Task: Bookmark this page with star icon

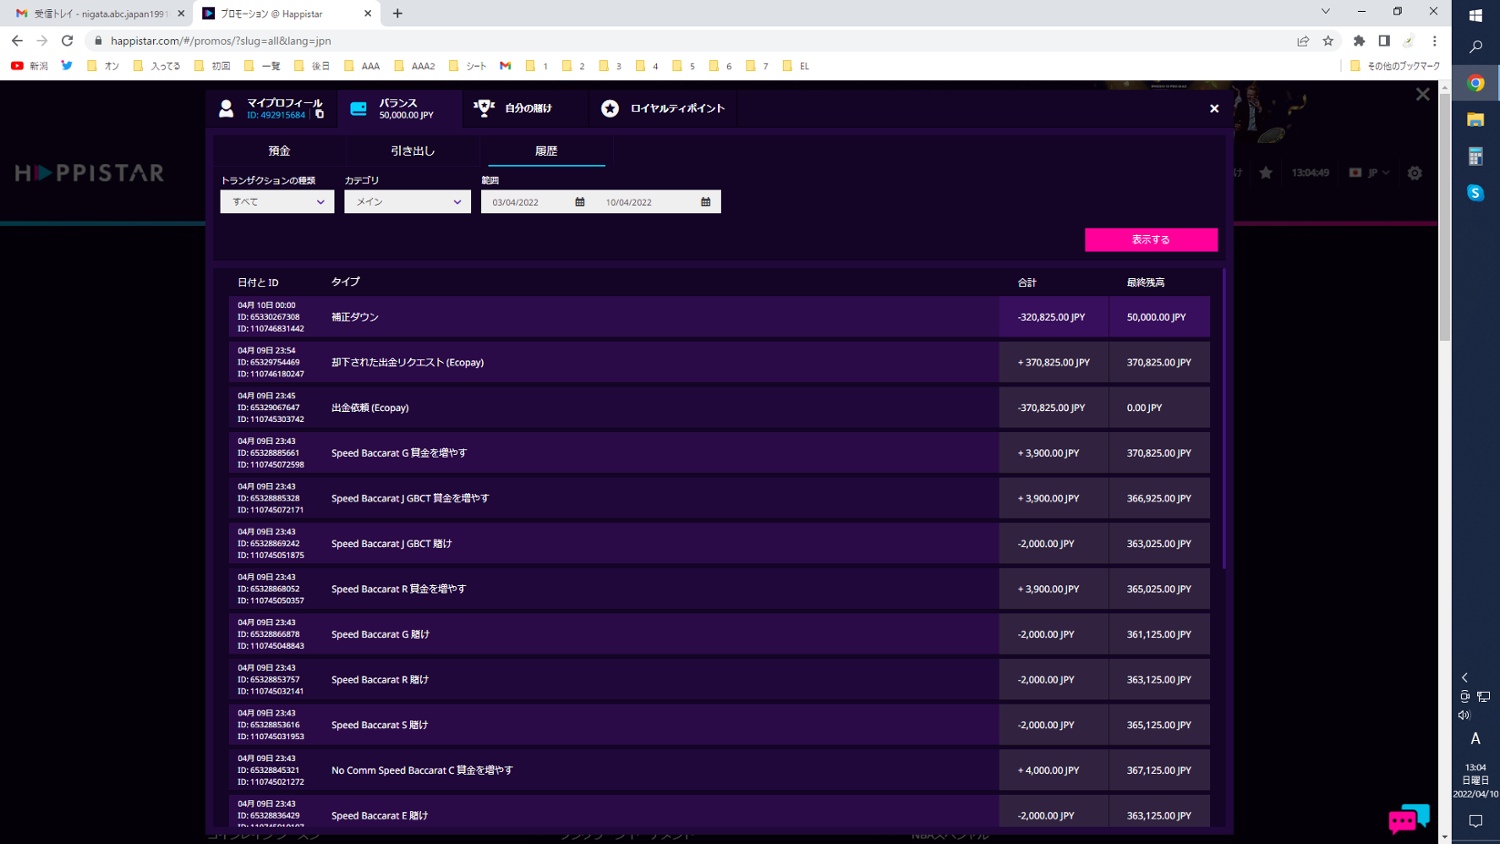Action: [x=1328, y=41]
